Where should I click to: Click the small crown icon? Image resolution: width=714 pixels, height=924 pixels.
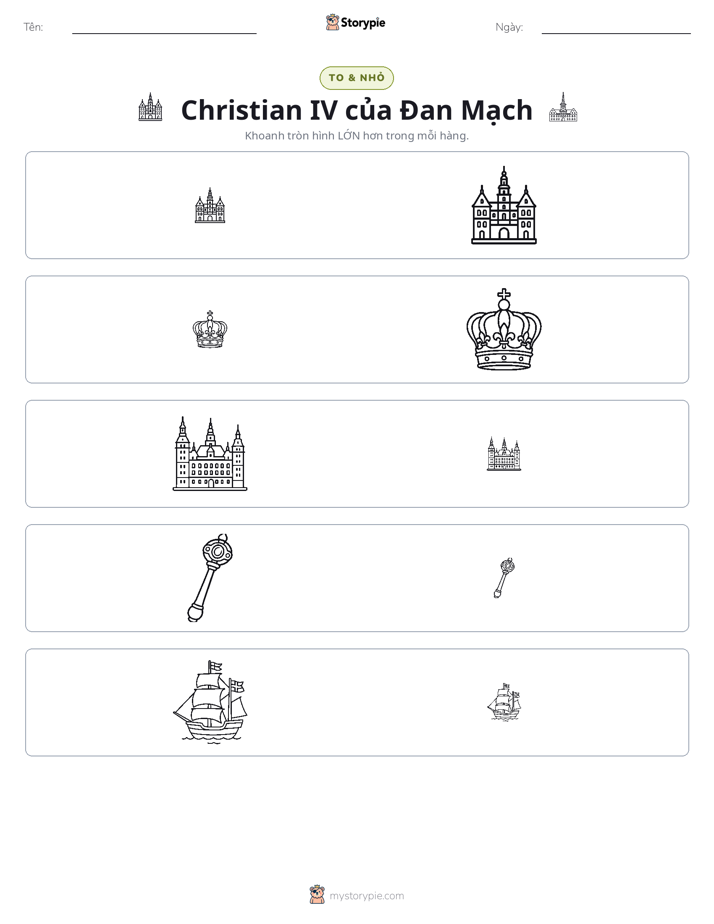210,329
